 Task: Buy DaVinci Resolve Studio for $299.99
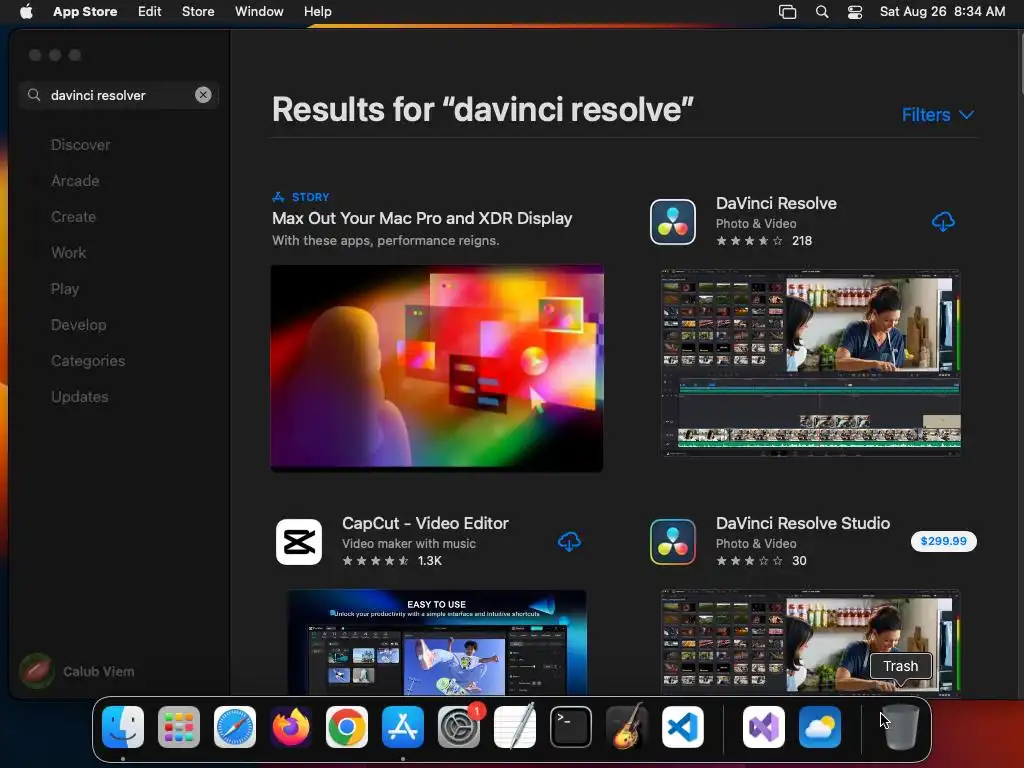coord(943,541)
